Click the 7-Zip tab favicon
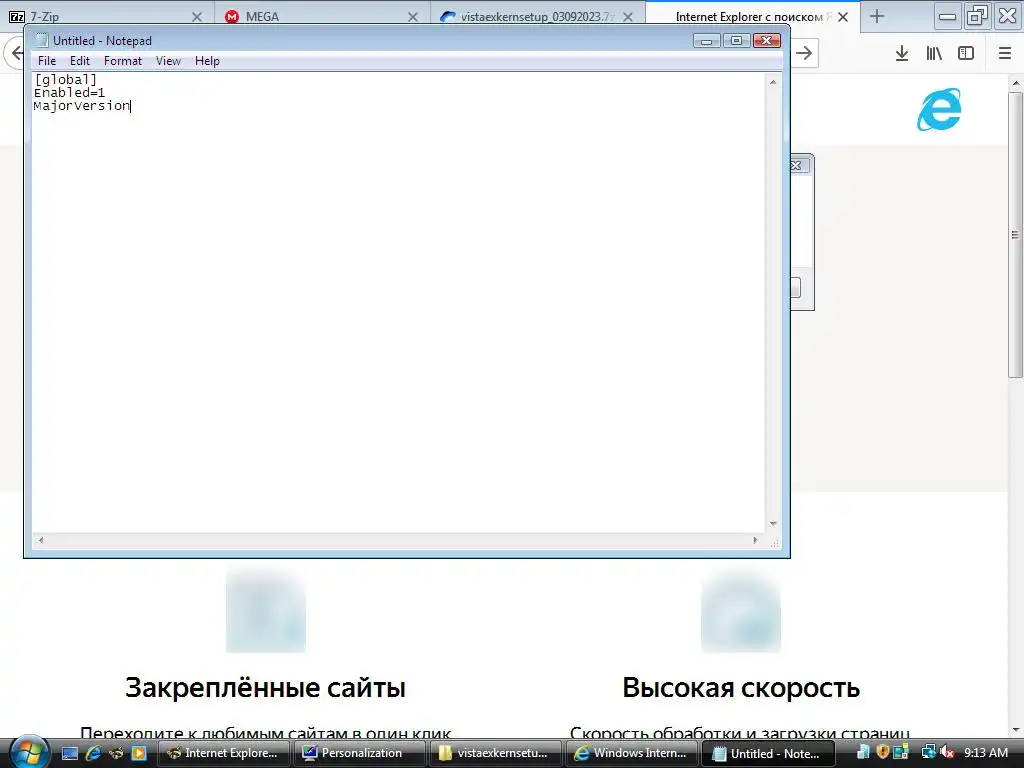The height and width of the screenshot is (768, 1024). coord(17,17)
